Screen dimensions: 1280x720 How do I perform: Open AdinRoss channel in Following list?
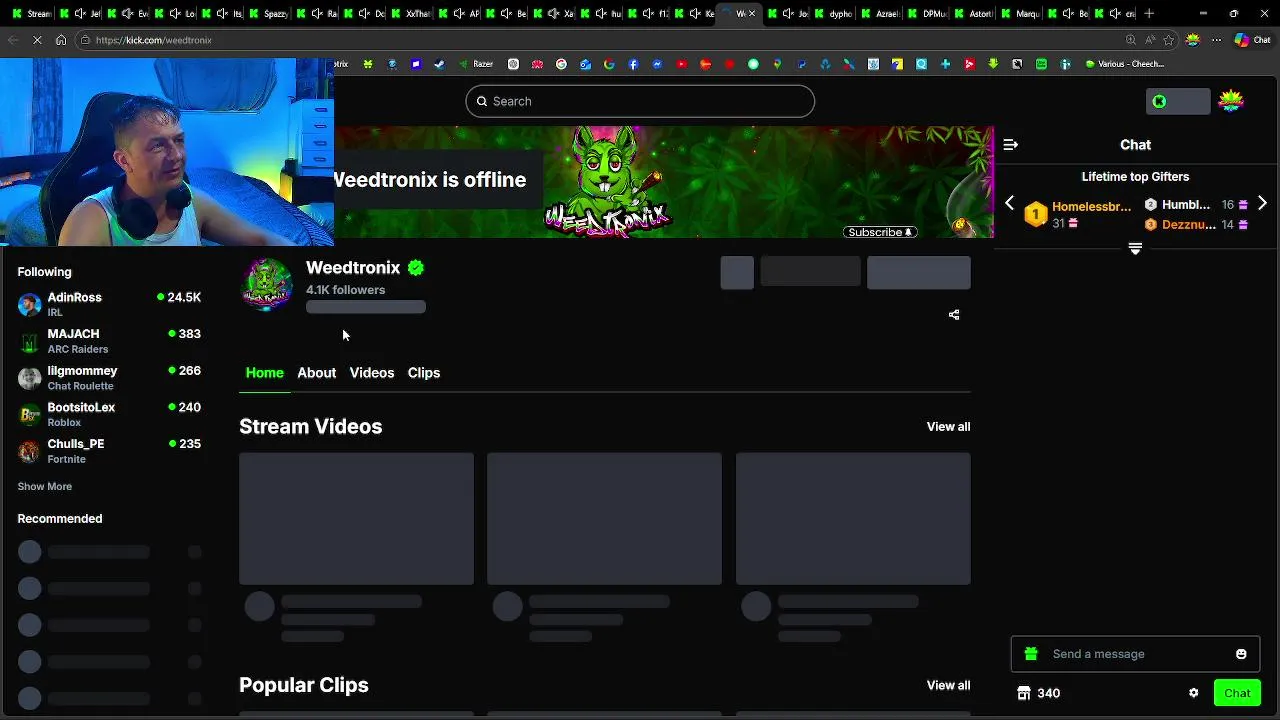click(109, 304)
